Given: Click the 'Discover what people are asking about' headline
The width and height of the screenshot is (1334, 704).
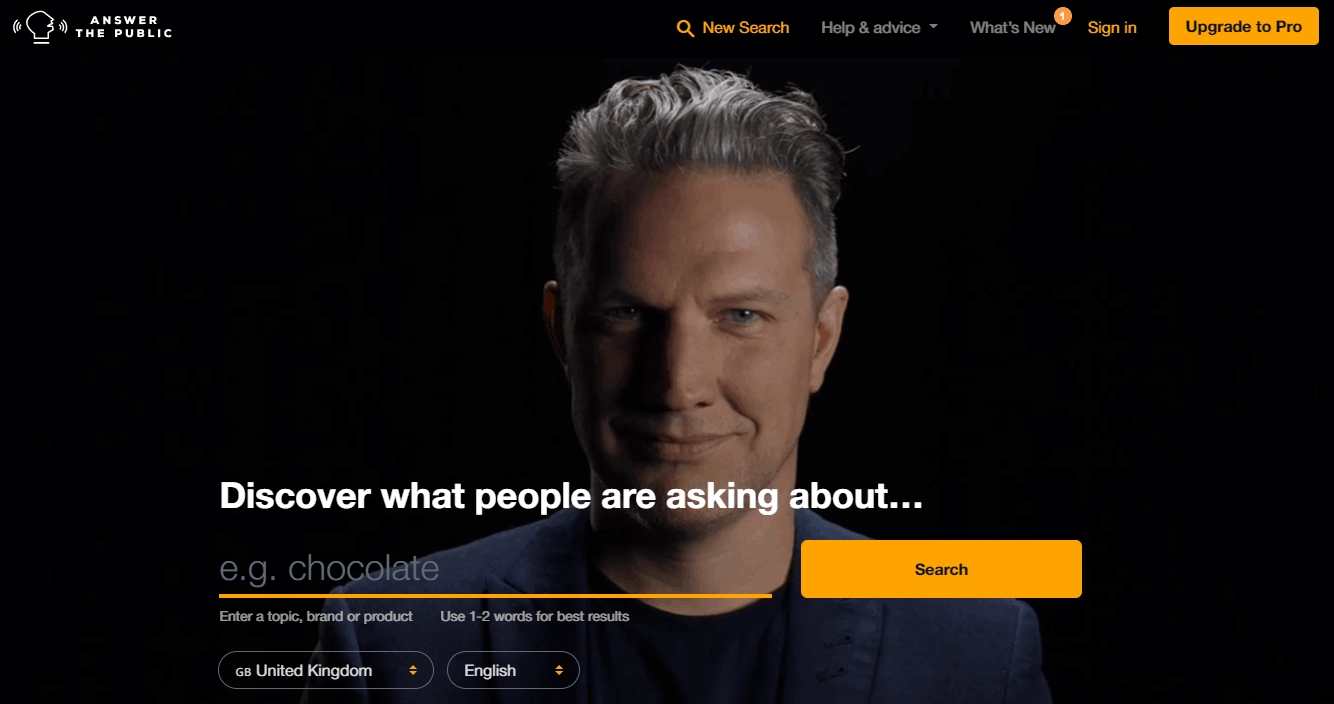Looking at the screenshot, I should 571,496.
